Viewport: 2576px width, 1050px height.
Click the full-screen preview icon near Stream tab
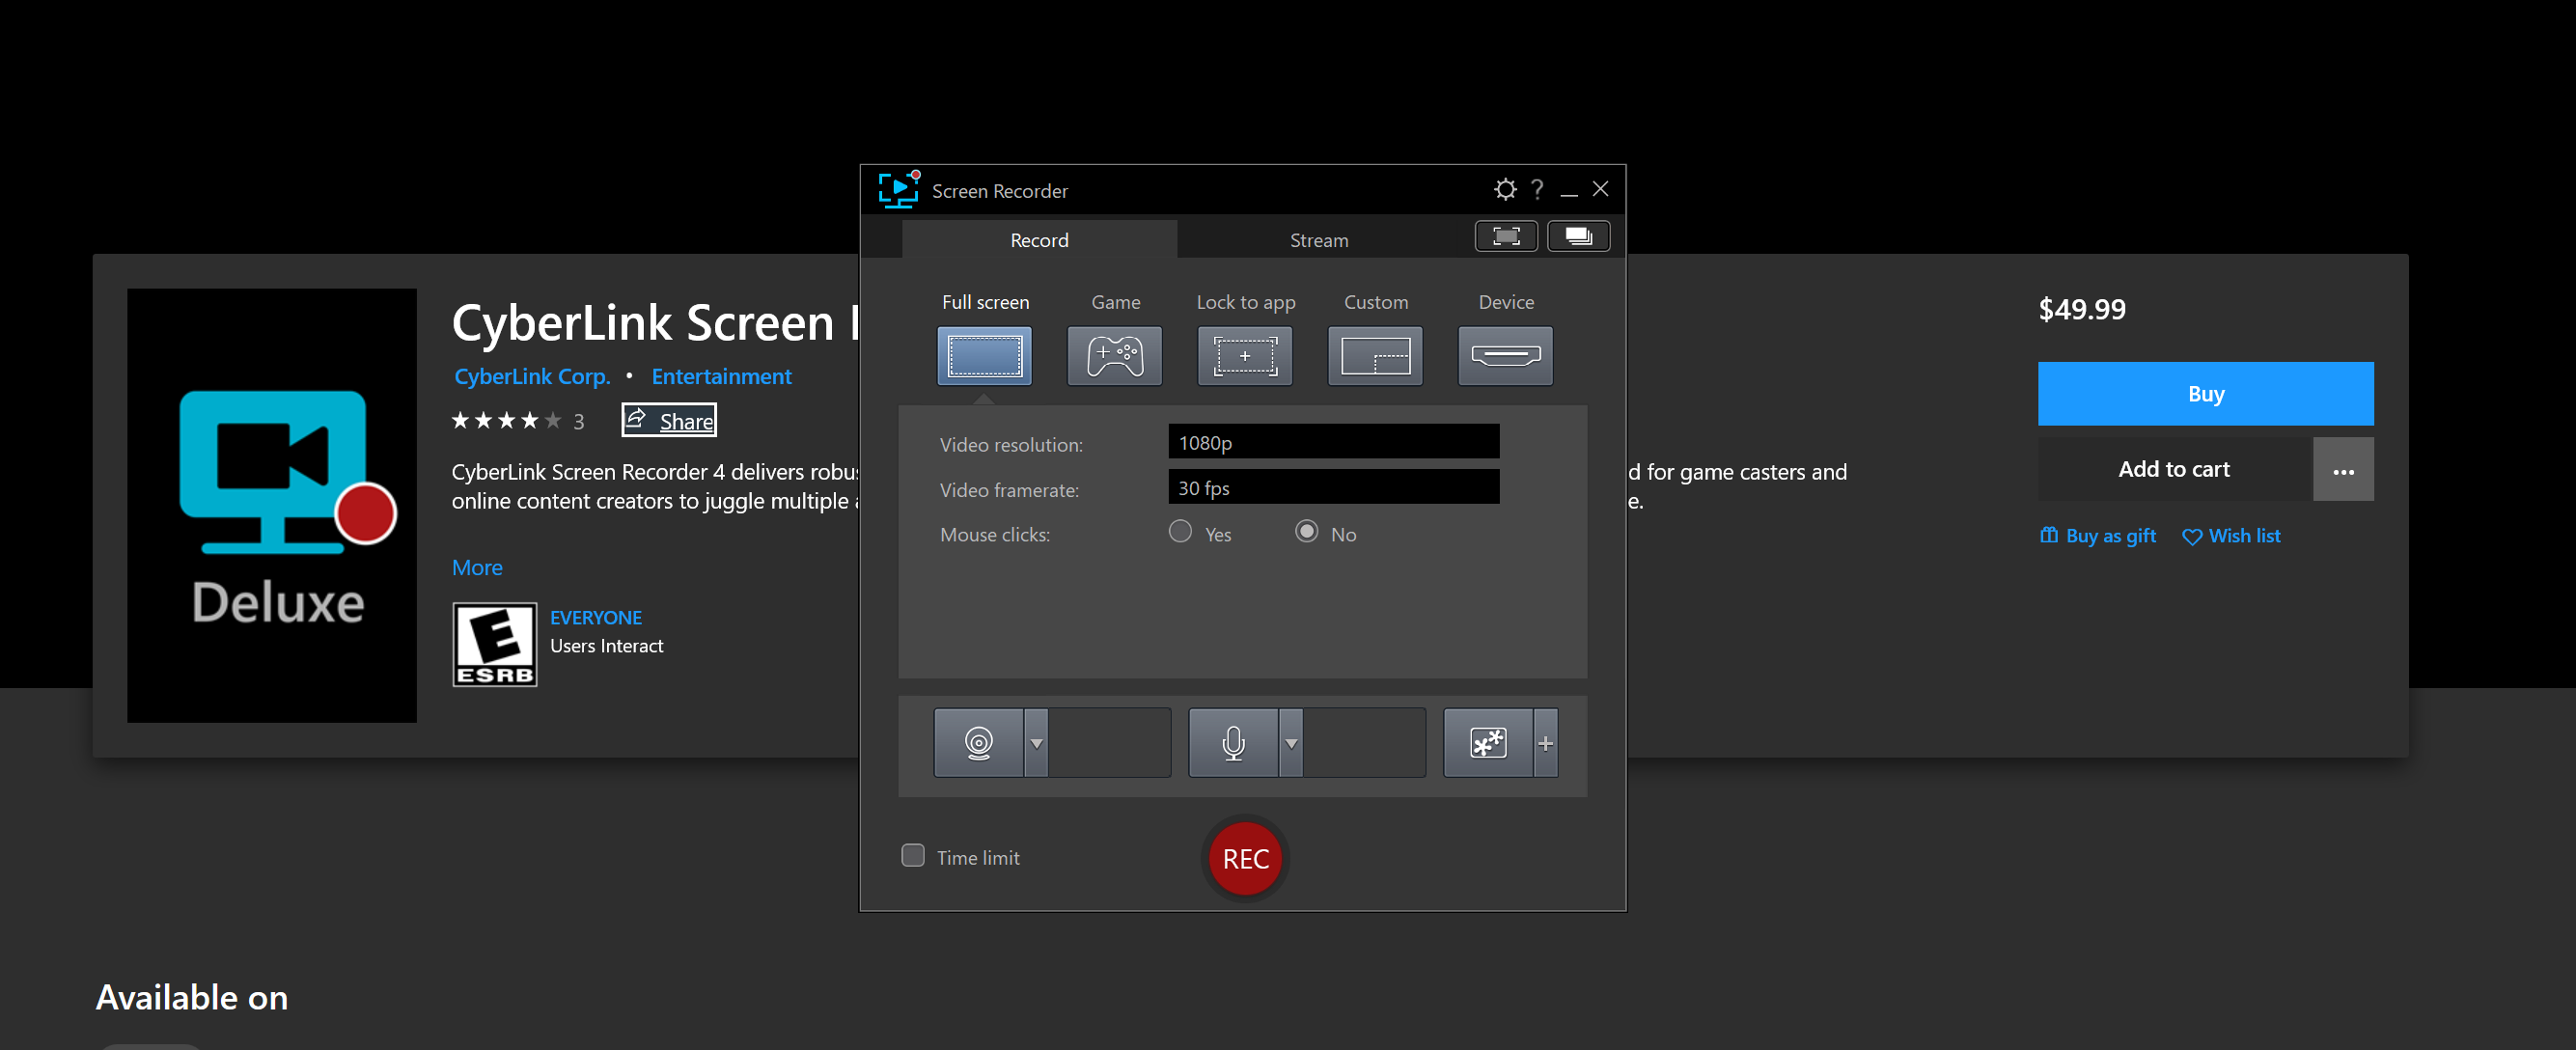tap(1506, 236)
